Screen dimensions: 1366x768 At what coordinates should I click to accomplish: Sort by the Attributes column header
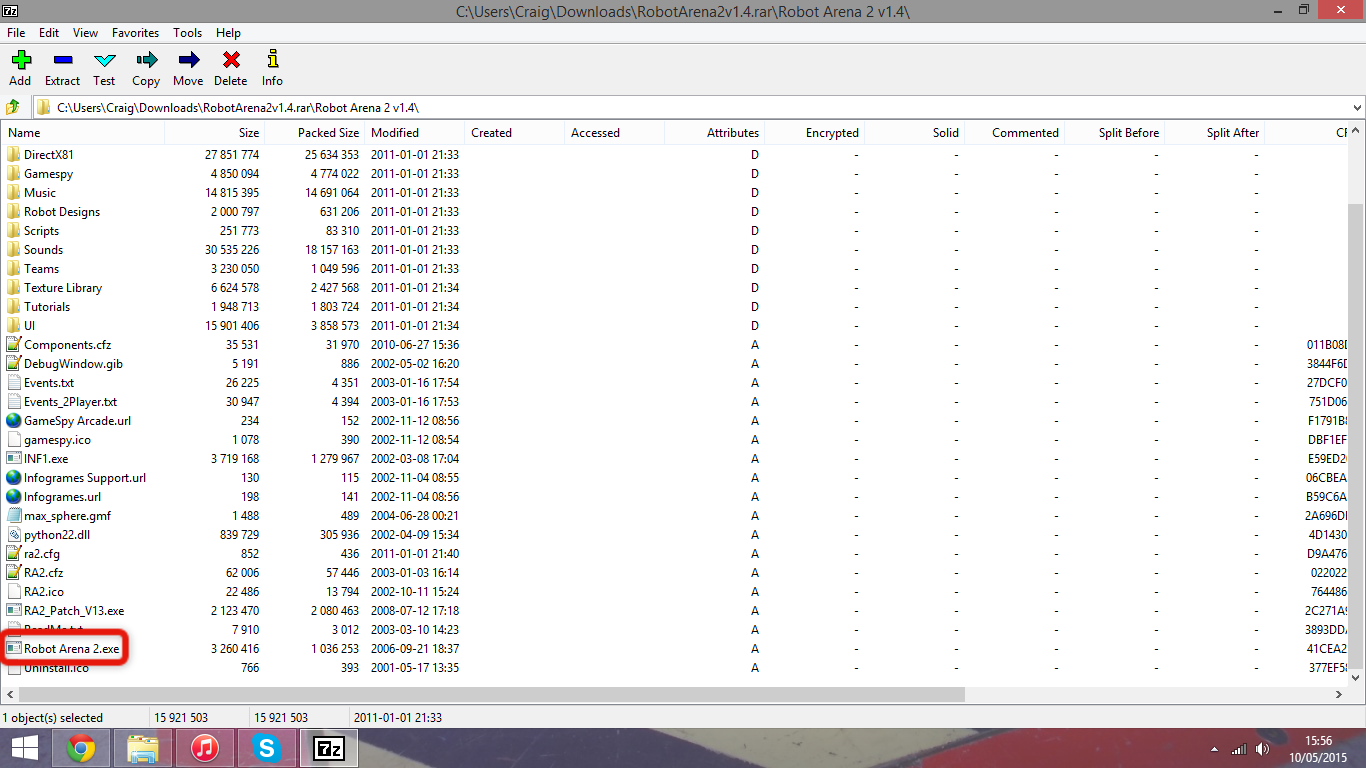coord(715,133)
